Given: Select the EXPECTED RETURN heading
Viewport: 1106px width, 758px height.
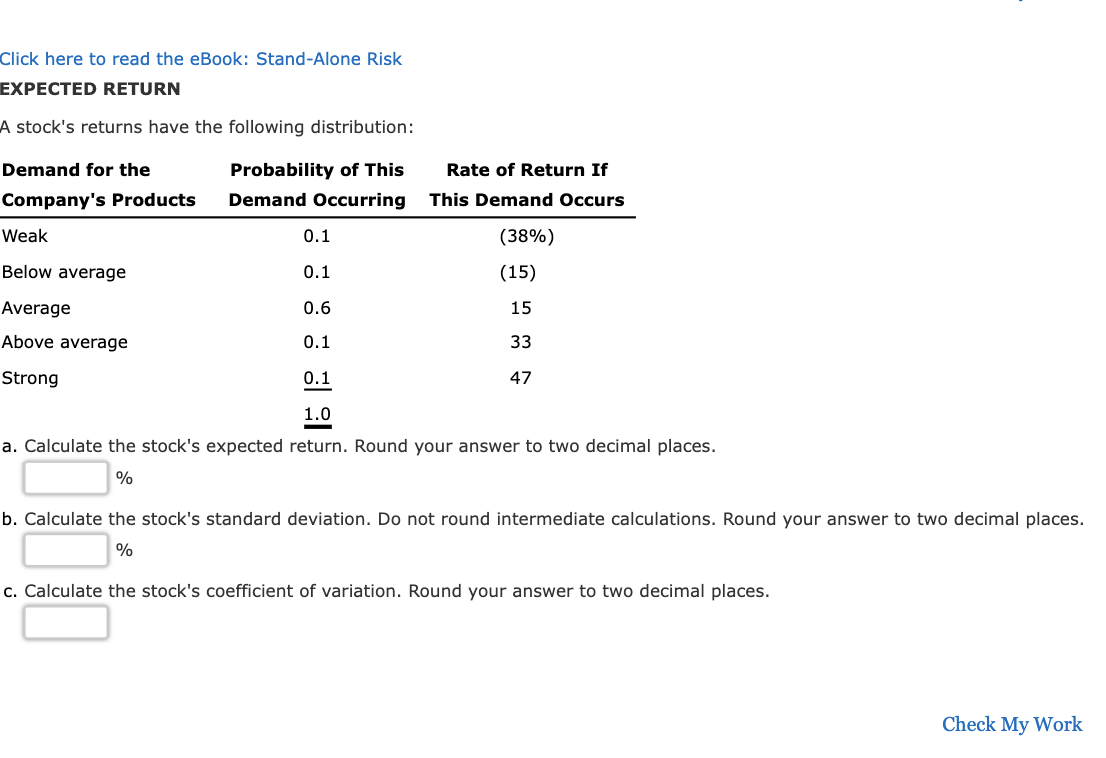Looking at the screenshot, I should pos(90,89).
